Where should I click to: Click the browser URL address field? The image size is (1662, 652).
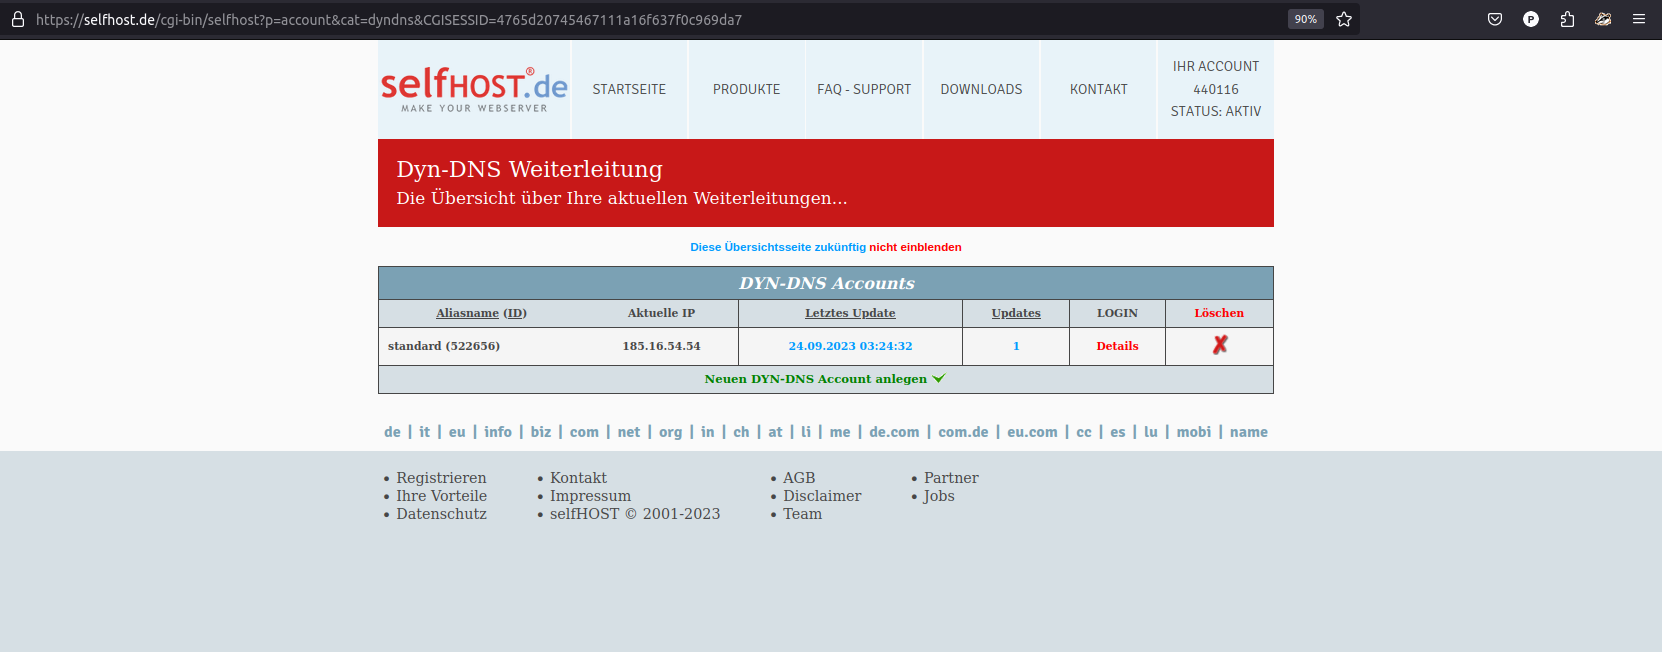tap(650, 19)
